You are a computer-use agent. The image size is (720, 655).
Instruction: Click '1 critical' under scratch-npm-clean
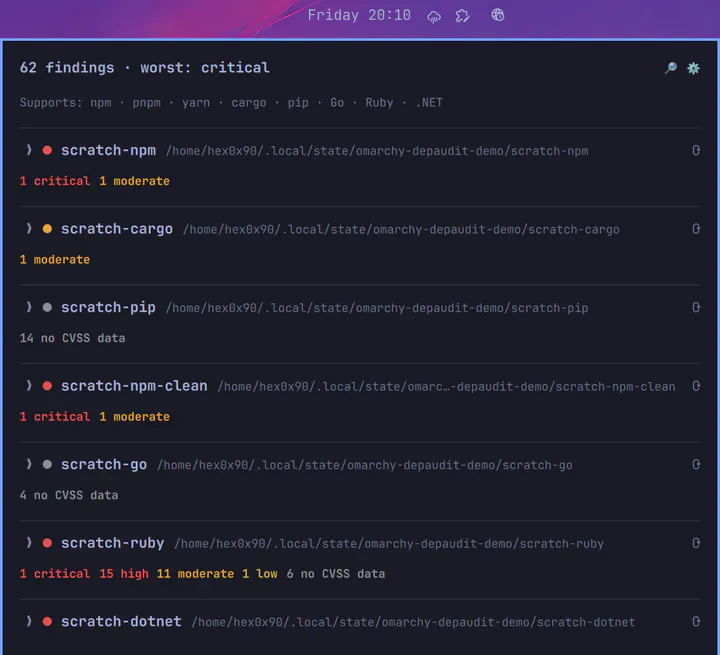pos(55,417)
